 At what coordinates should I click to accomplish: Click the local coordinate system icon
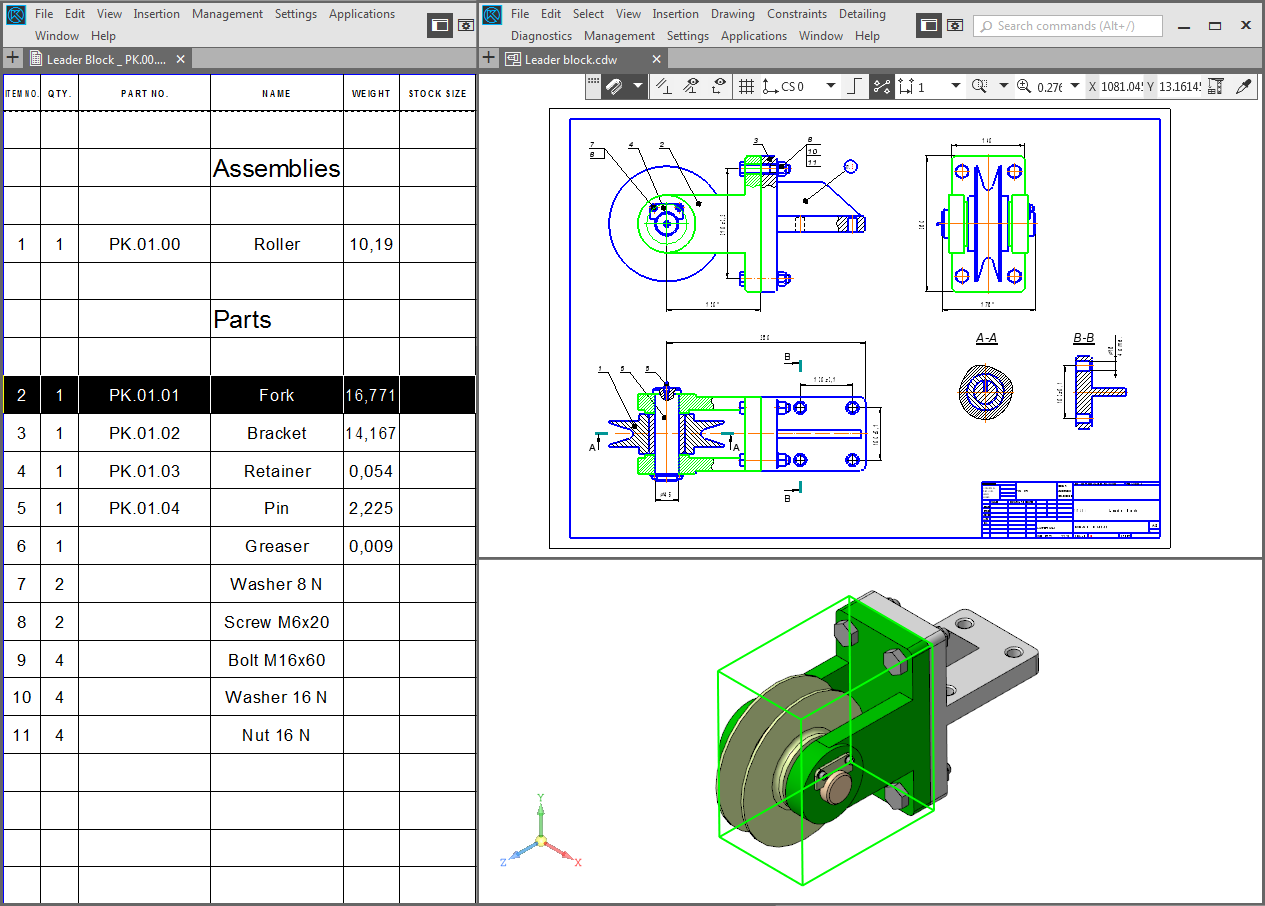[x=770, y=87]
